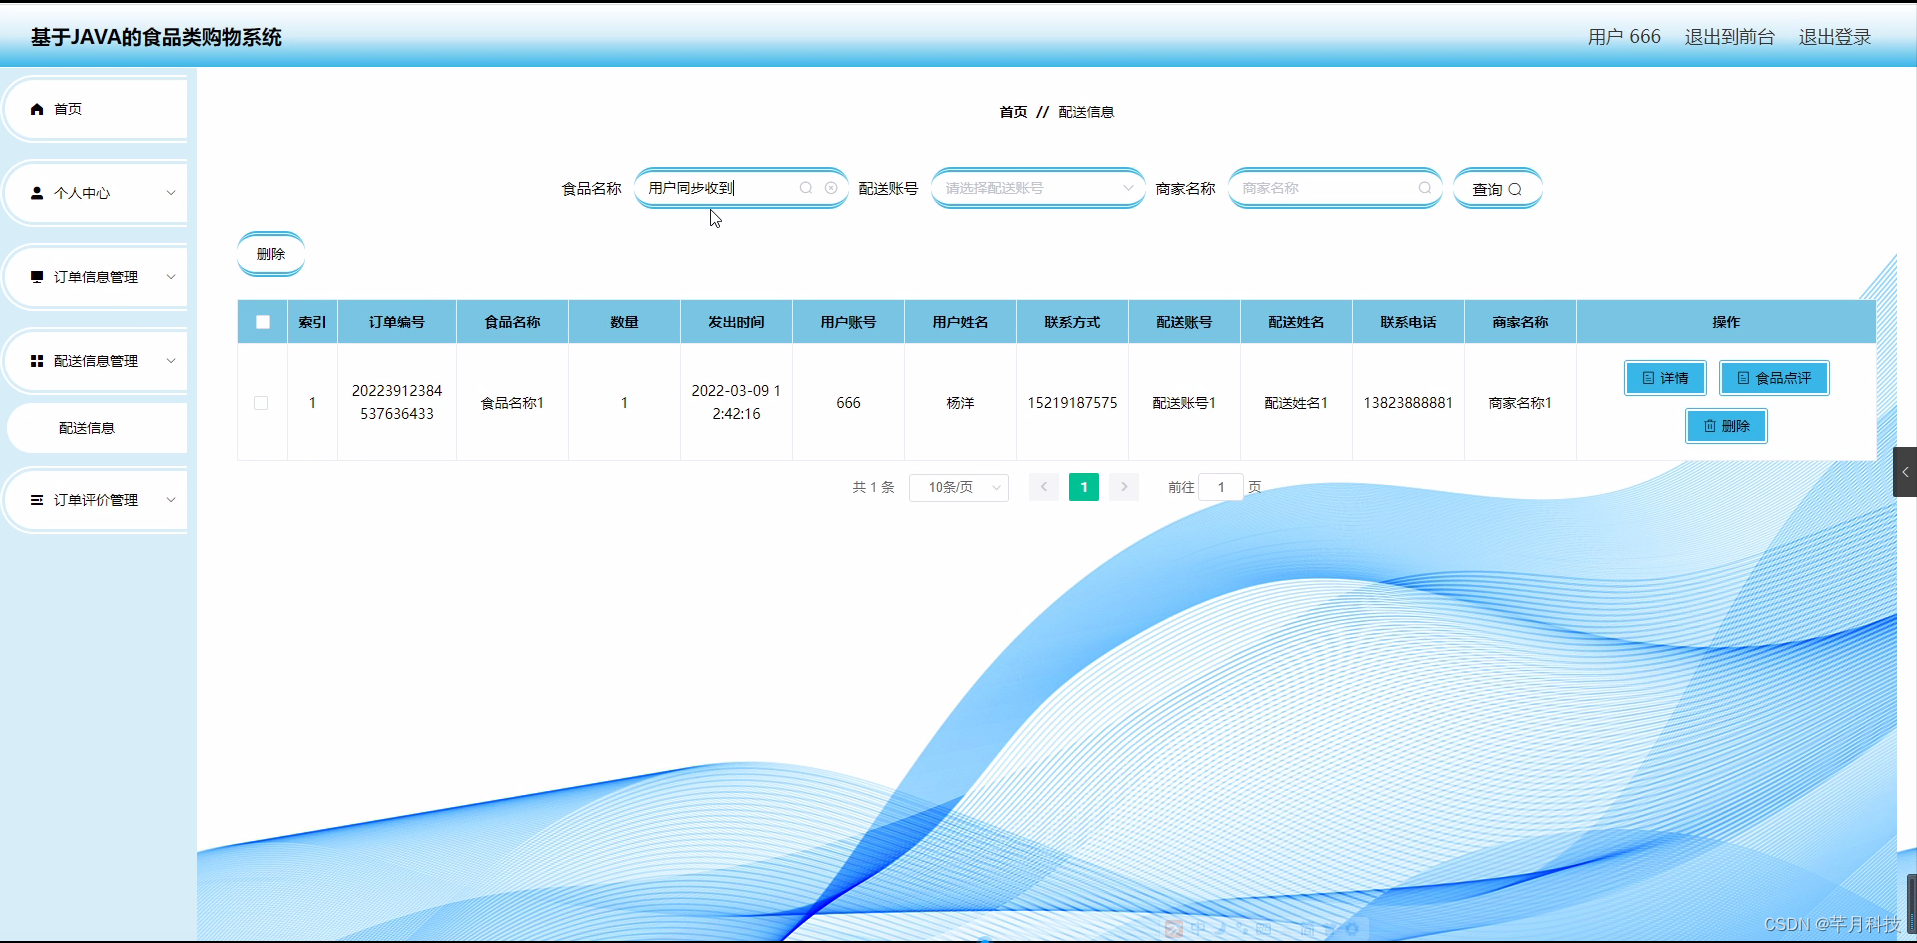
Task: Click 退出到前台 in the top bar
Action: click(x=1729, y=36)
